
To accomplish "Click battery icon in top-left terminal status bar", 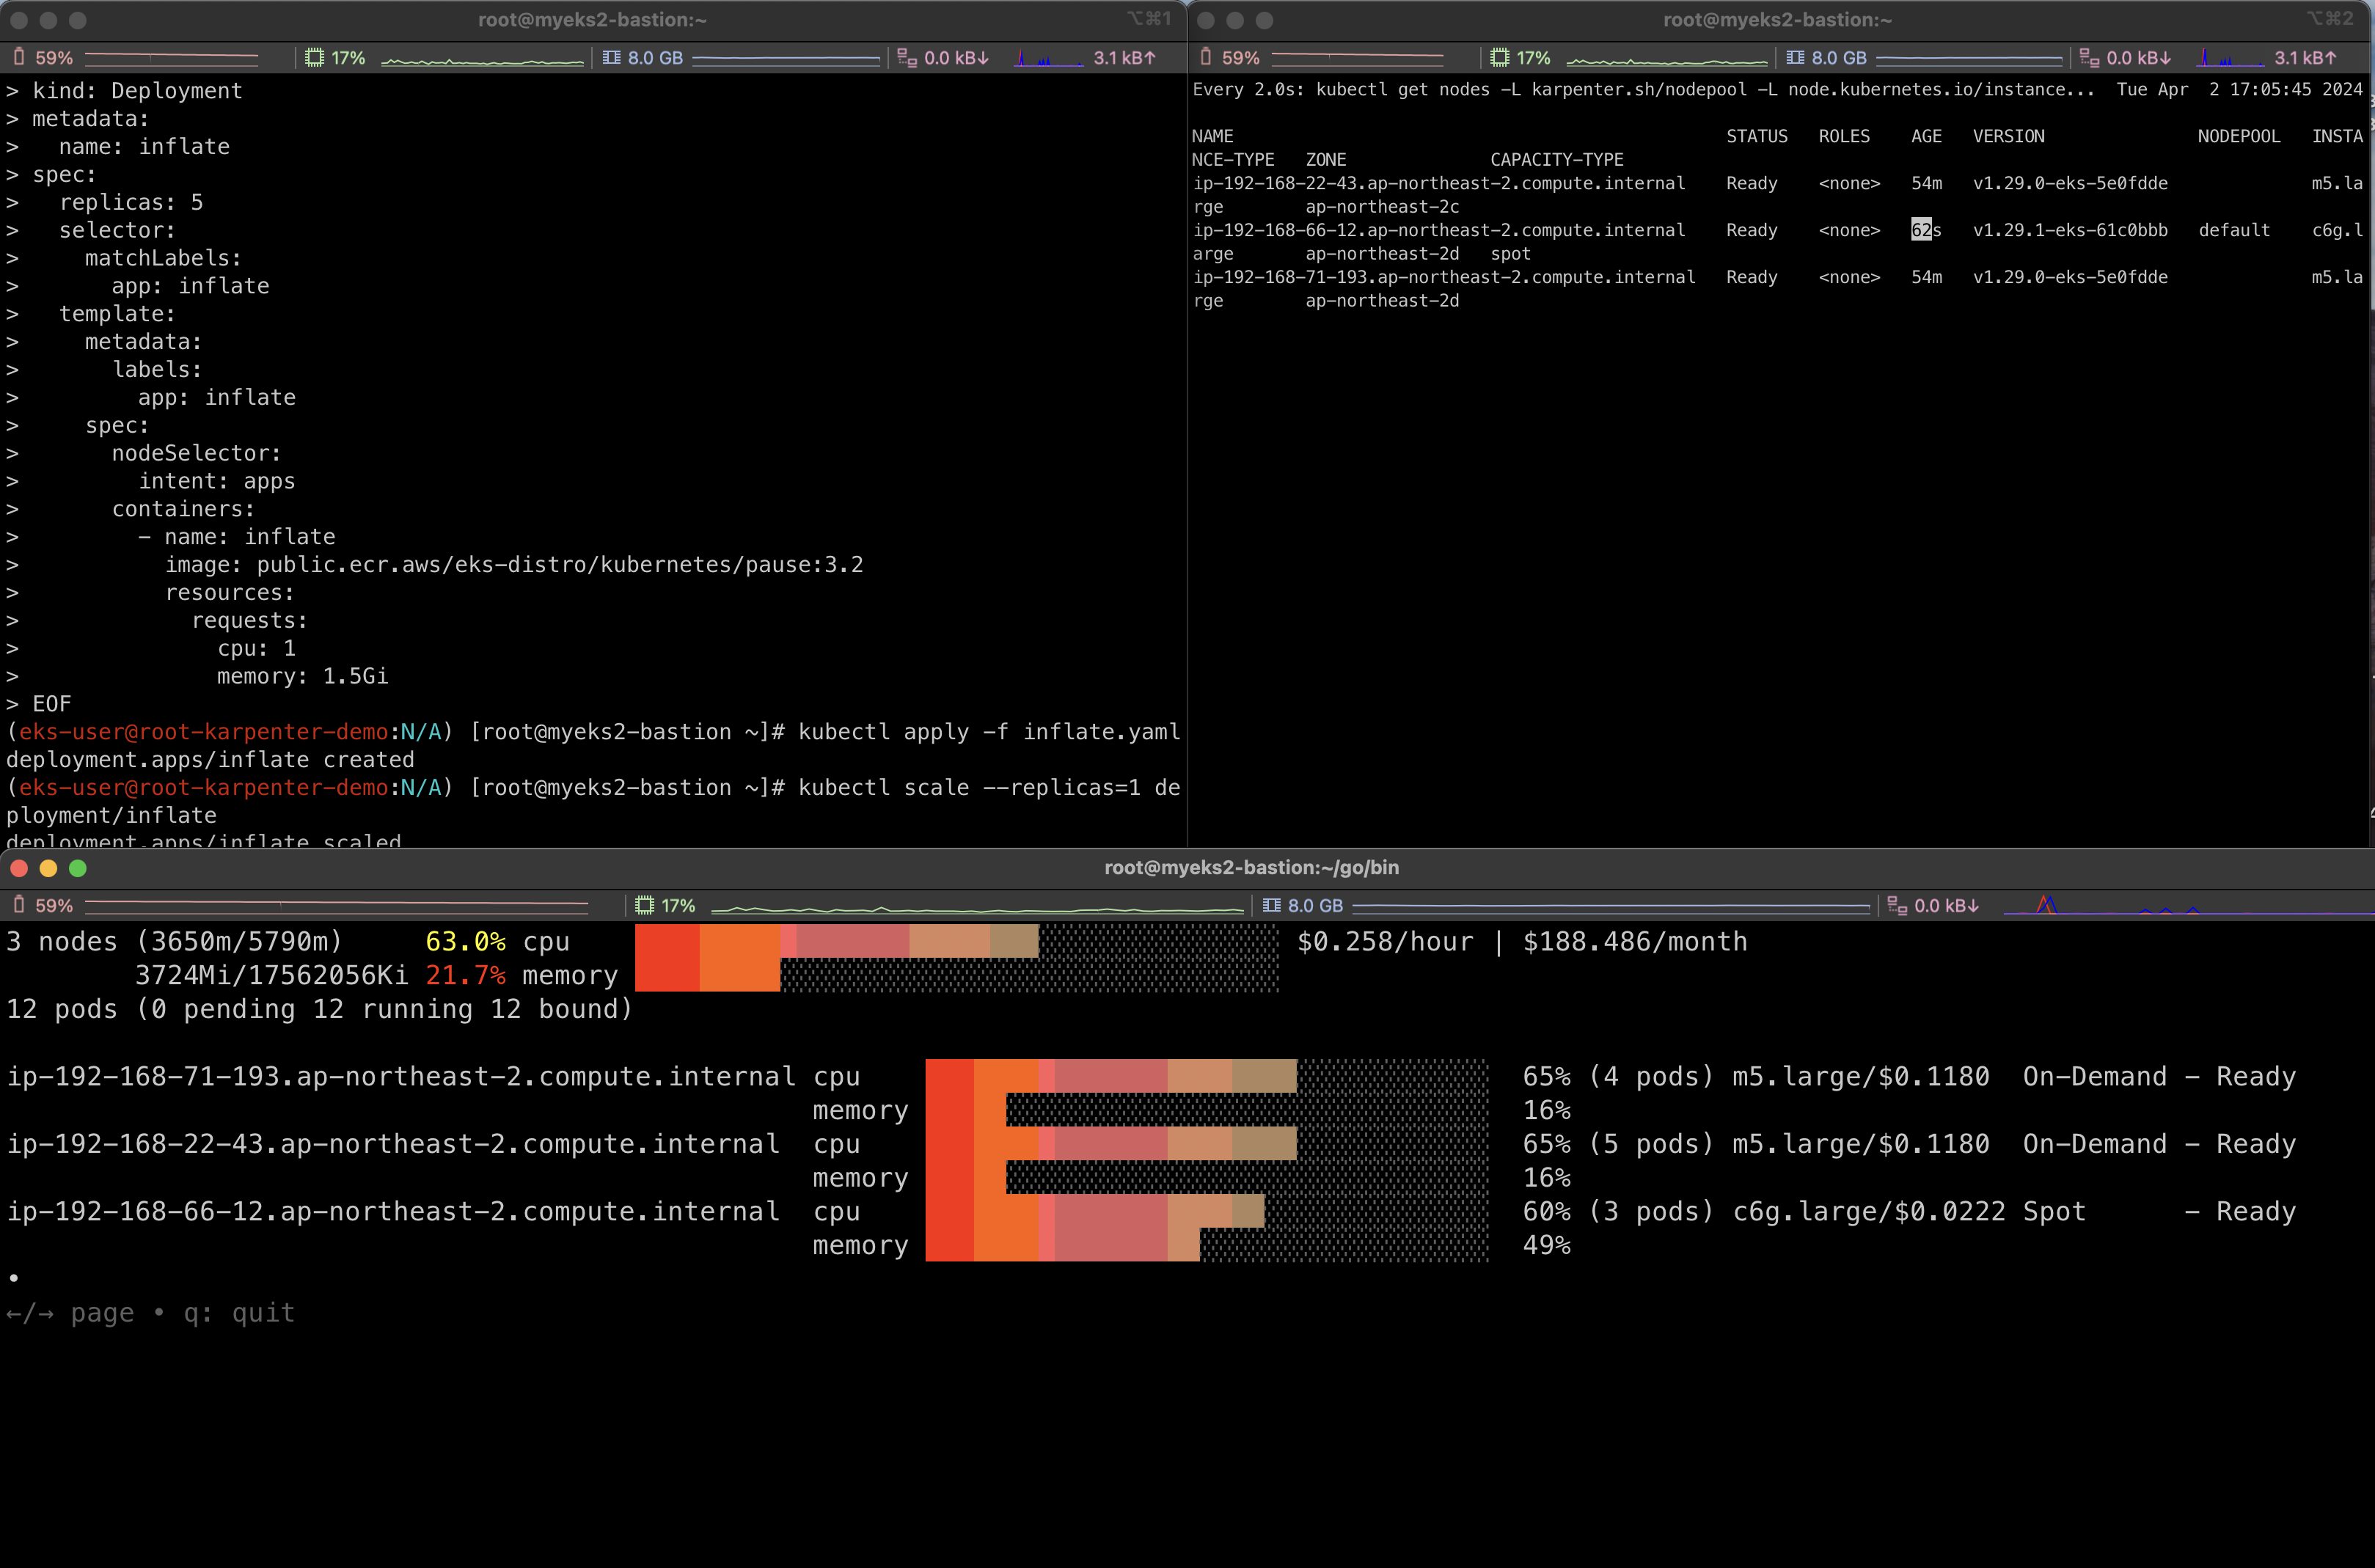I will [19, 58].
